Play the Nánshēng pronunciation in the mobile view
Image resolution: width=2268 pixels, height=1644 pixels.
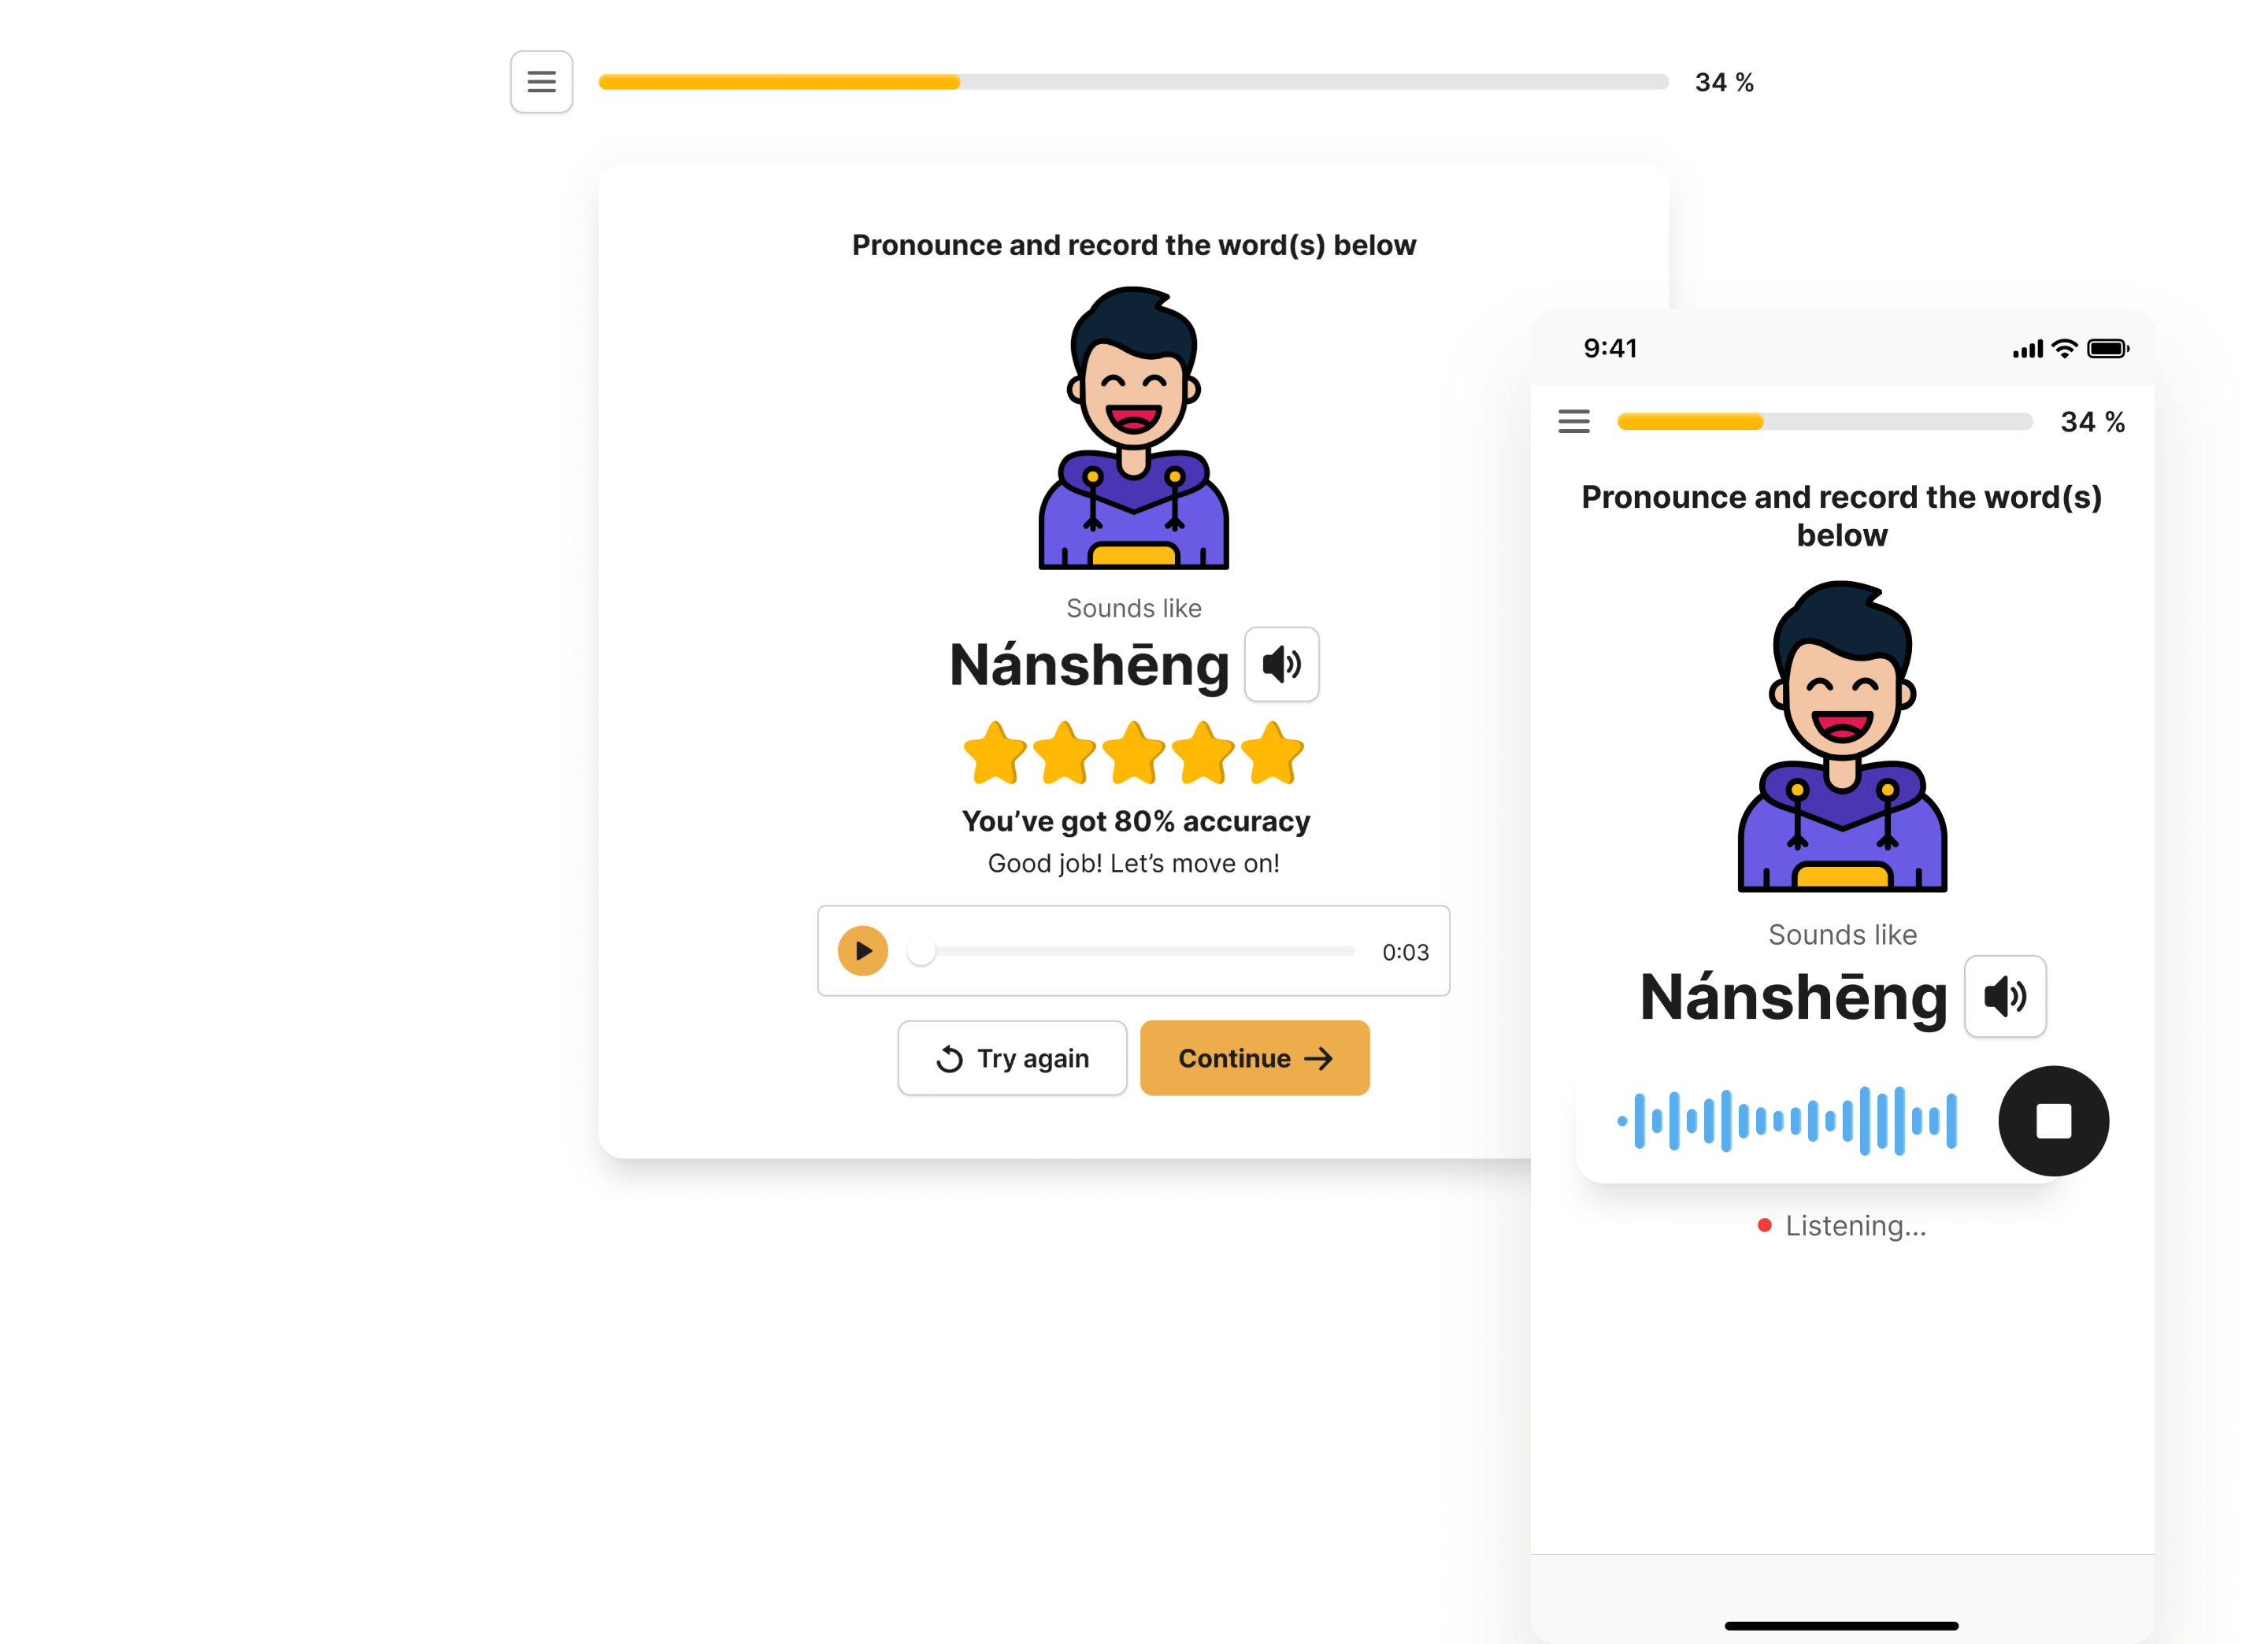(2004, 996)
